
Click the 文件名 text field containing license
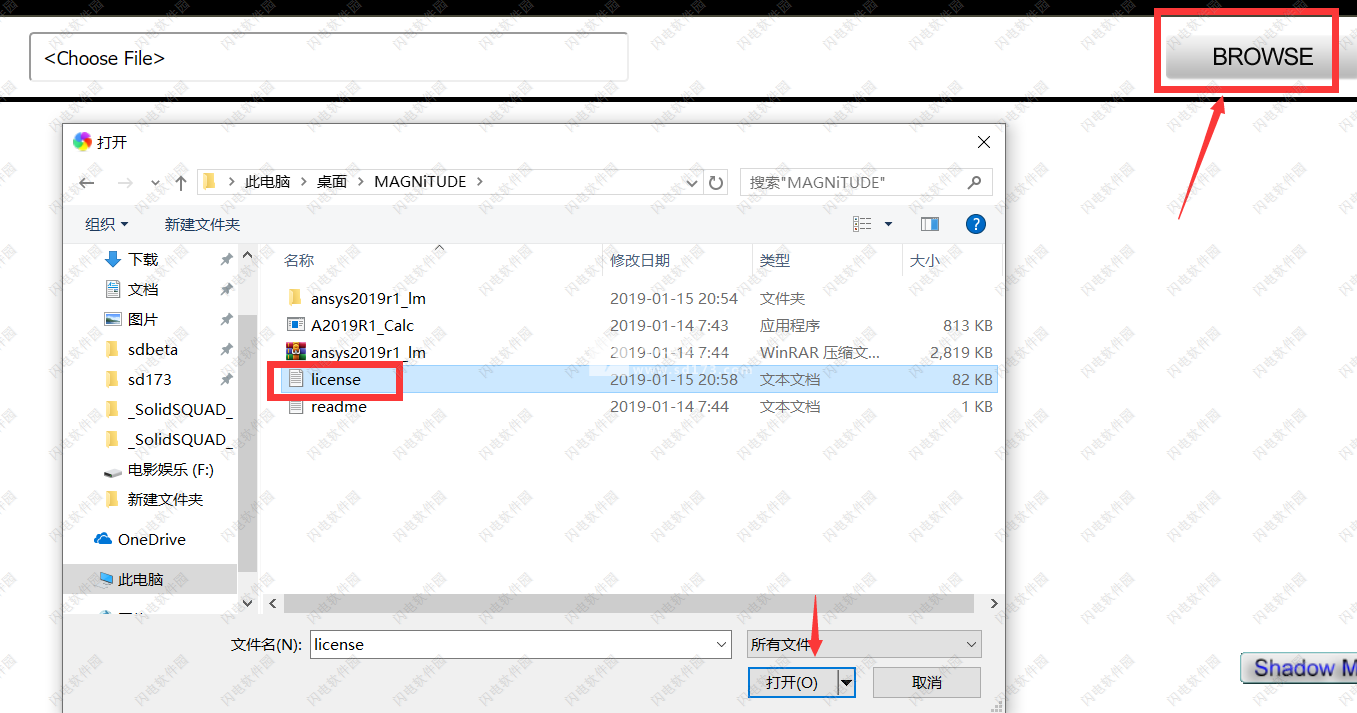(x=512, y=645)
